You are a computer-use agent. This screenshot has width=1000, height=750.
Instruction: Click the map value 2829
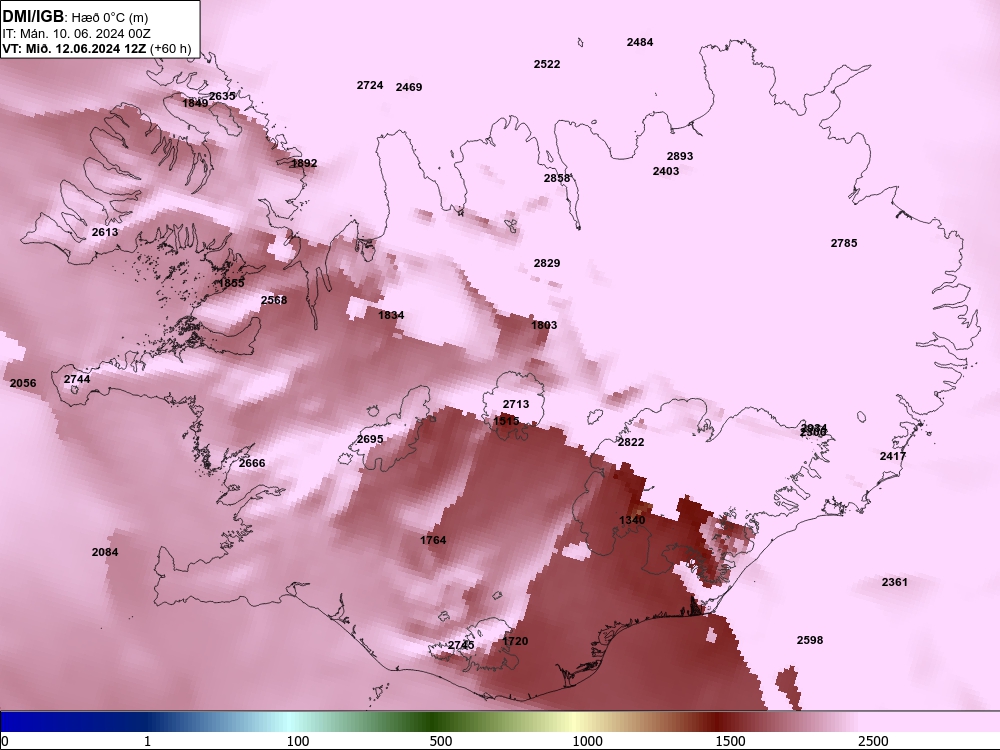point(547,263)
